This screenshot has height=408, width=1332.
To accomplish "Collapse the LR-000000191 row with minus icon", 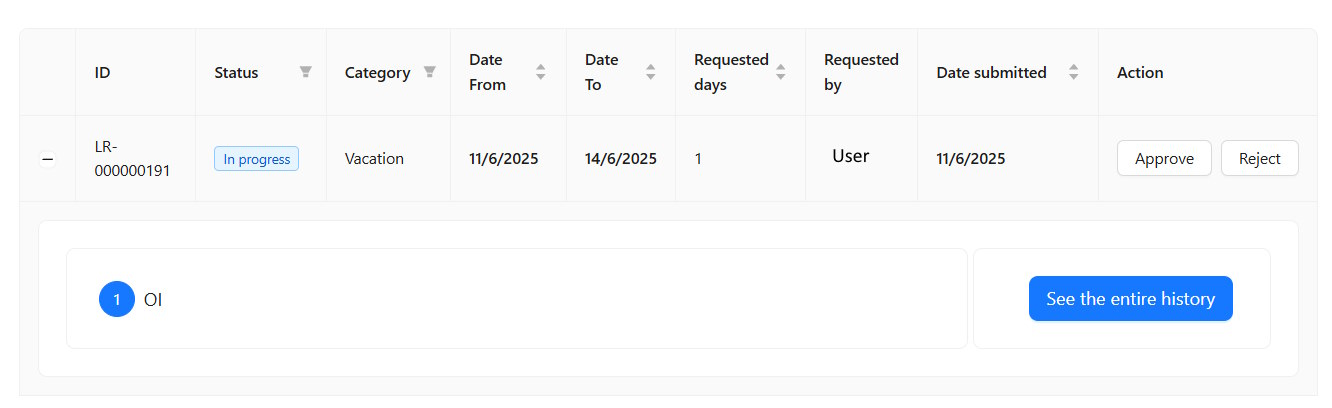I will (47, 159).
